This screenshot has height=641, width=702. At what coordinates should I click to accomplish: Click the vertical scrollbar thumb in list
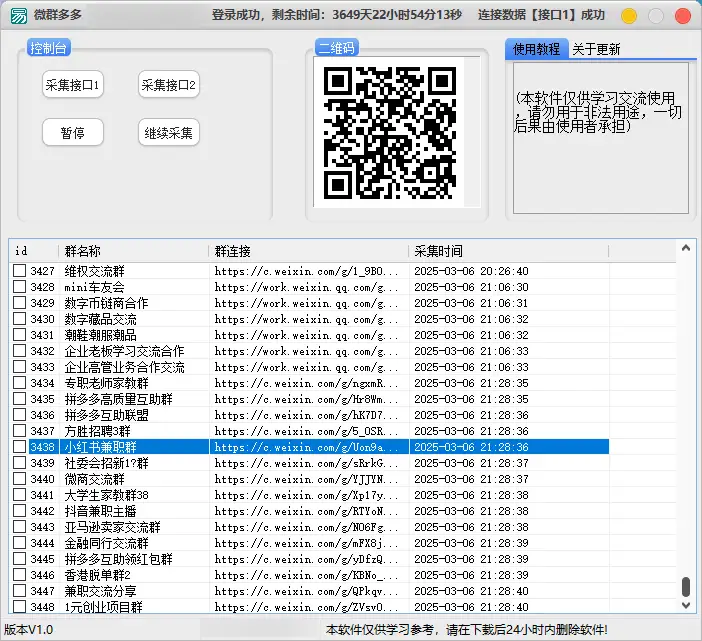(686, 587)
